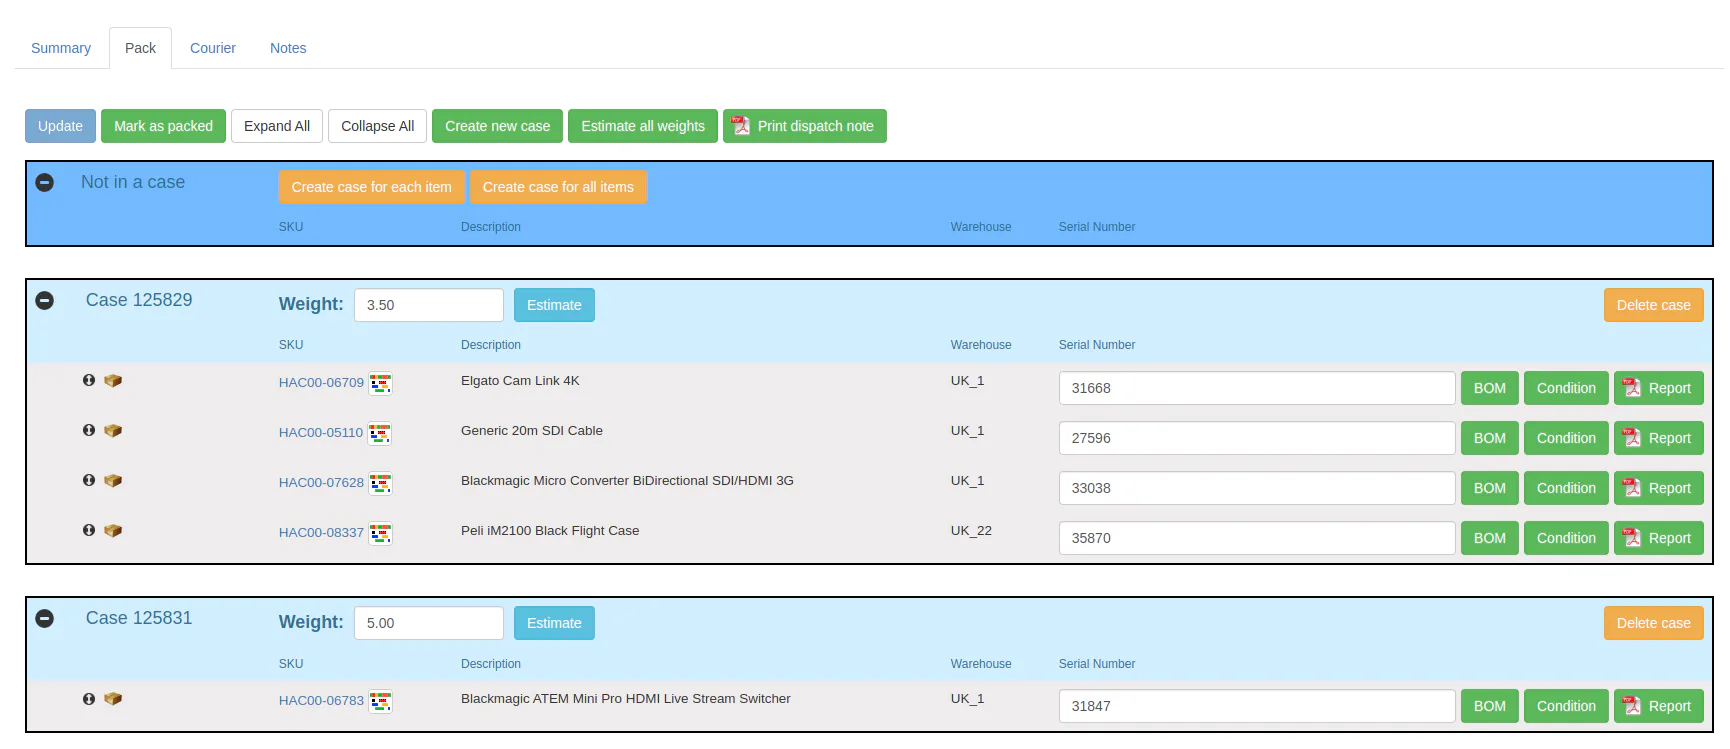Create case for all items
Screen dimensions: 1730x749
(x=558, y=187)
